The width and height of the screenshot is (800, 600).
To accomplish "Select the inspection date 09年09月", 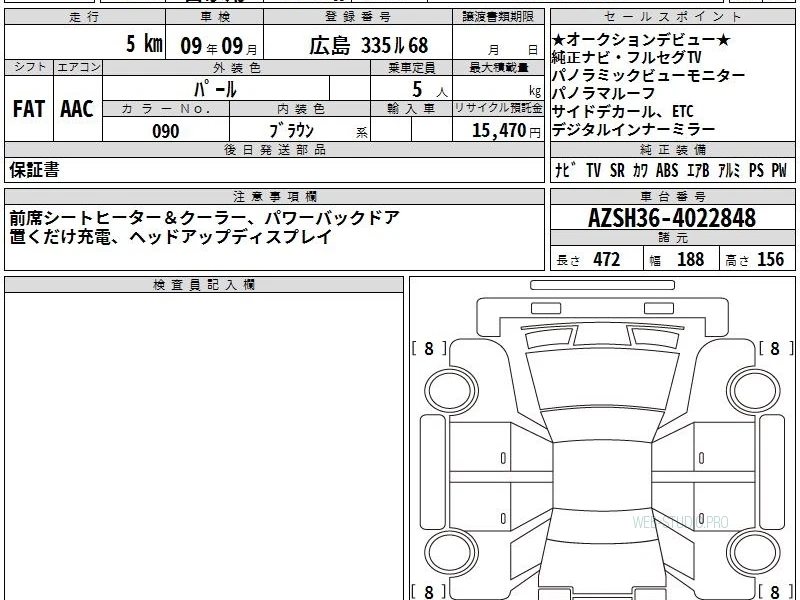I will click(219, 46).
